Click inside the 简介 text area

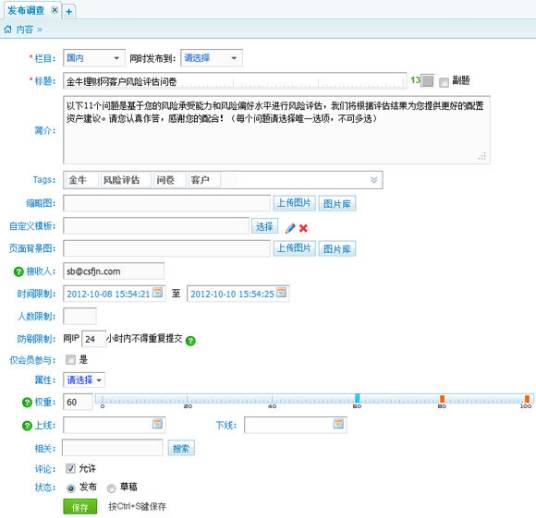pos(277,130)
